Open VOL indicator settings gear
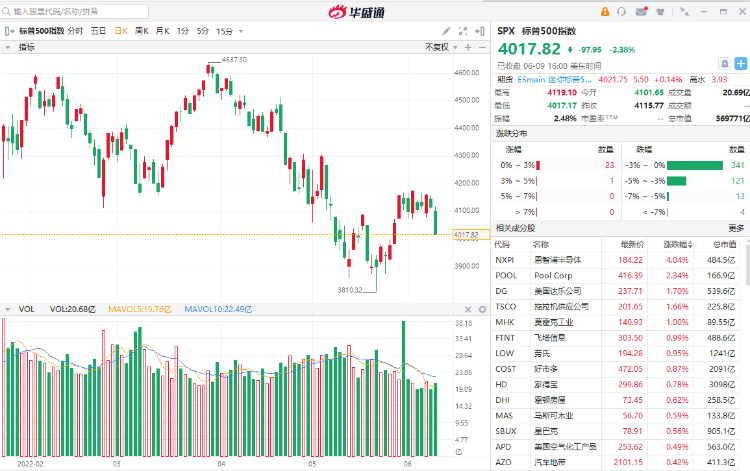The image size is (750, 471). click(x=482, y=309)
